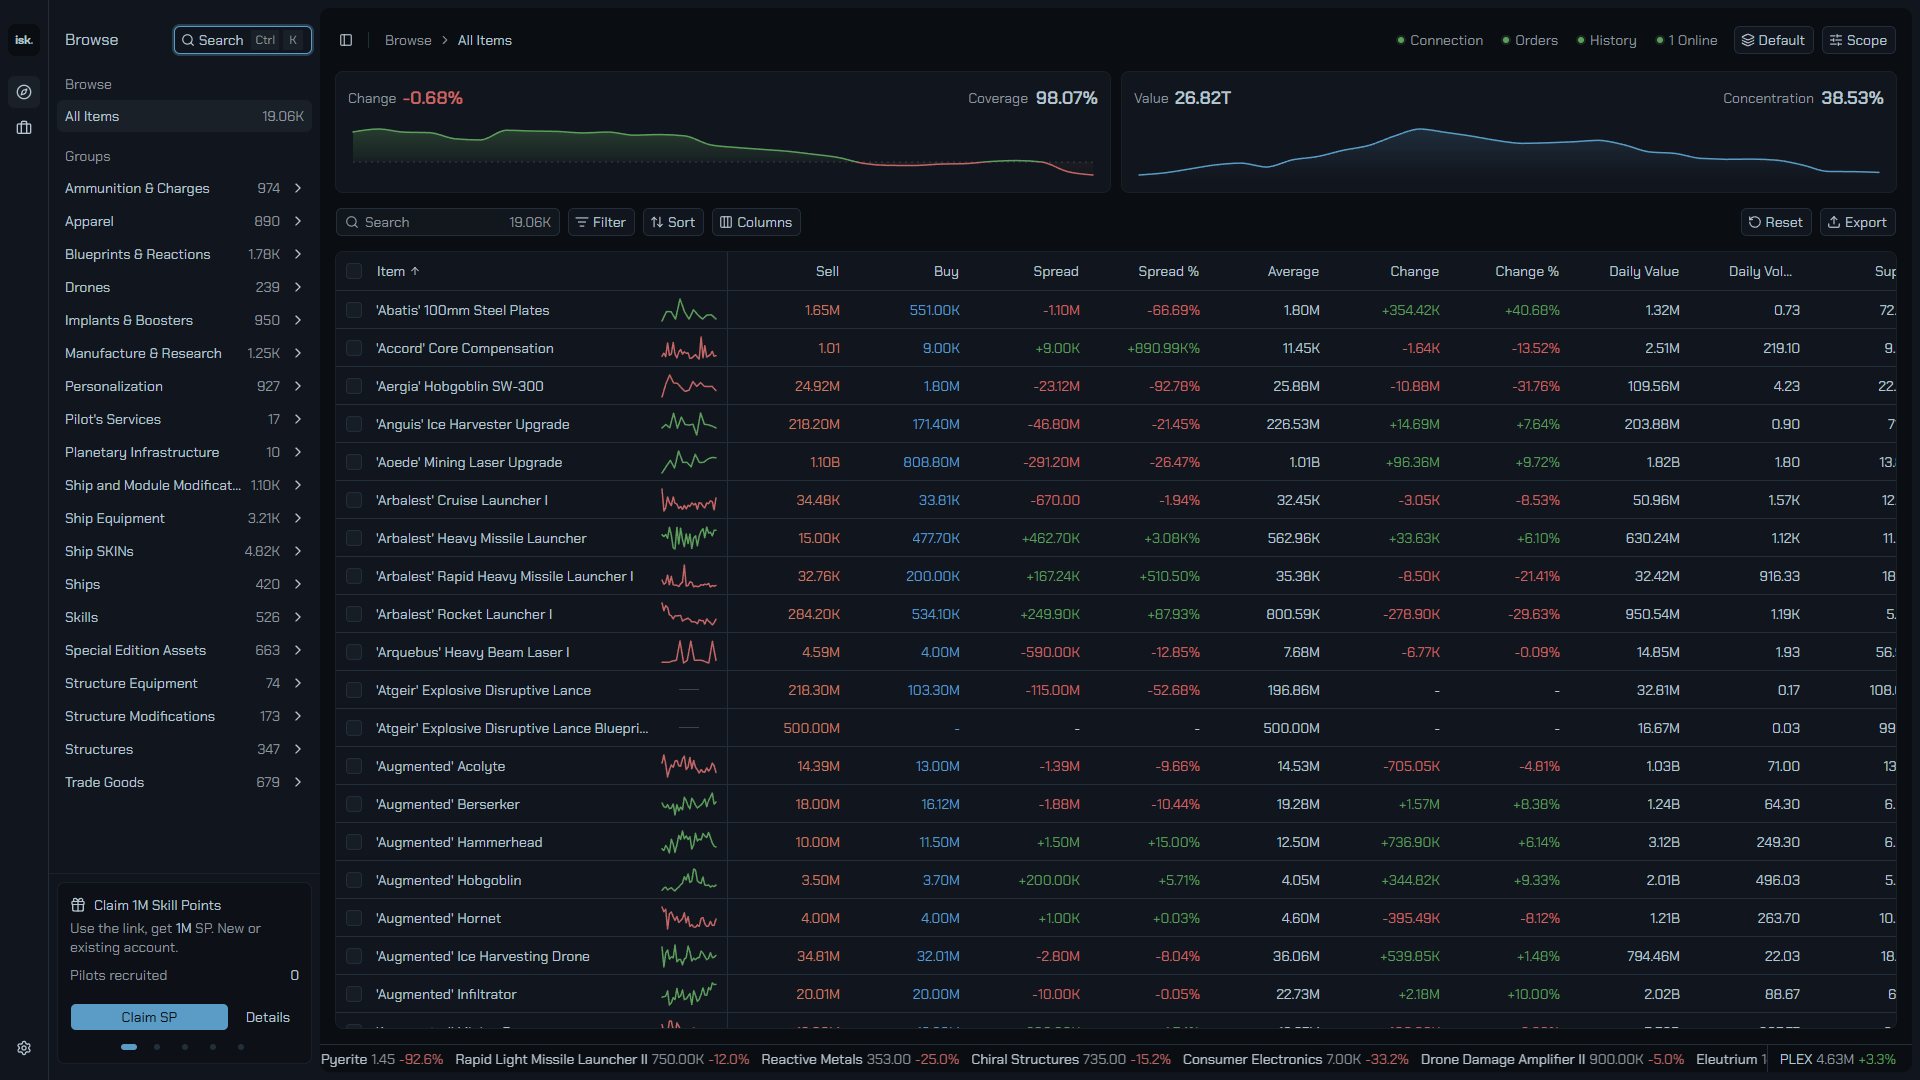Expand the Trade Goods group
Image resolution: width=1920 pixels, height=1080 pixels.
[298, 782]
